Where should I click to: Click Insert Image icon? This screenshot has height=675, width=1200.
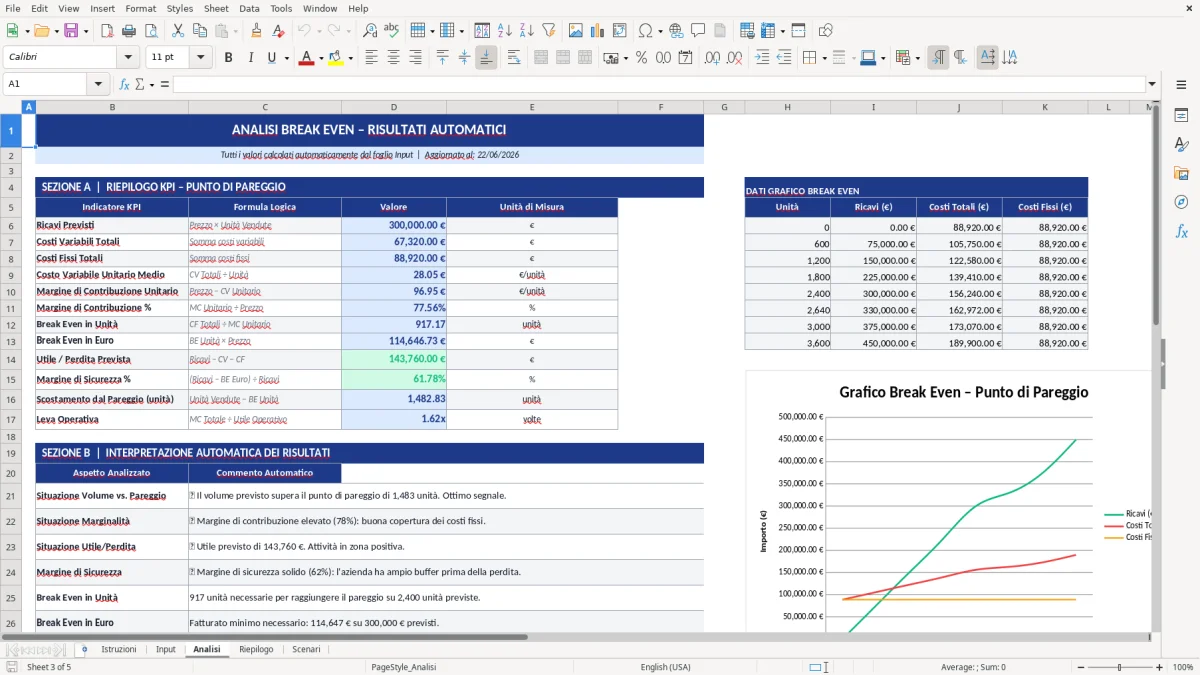575,31
